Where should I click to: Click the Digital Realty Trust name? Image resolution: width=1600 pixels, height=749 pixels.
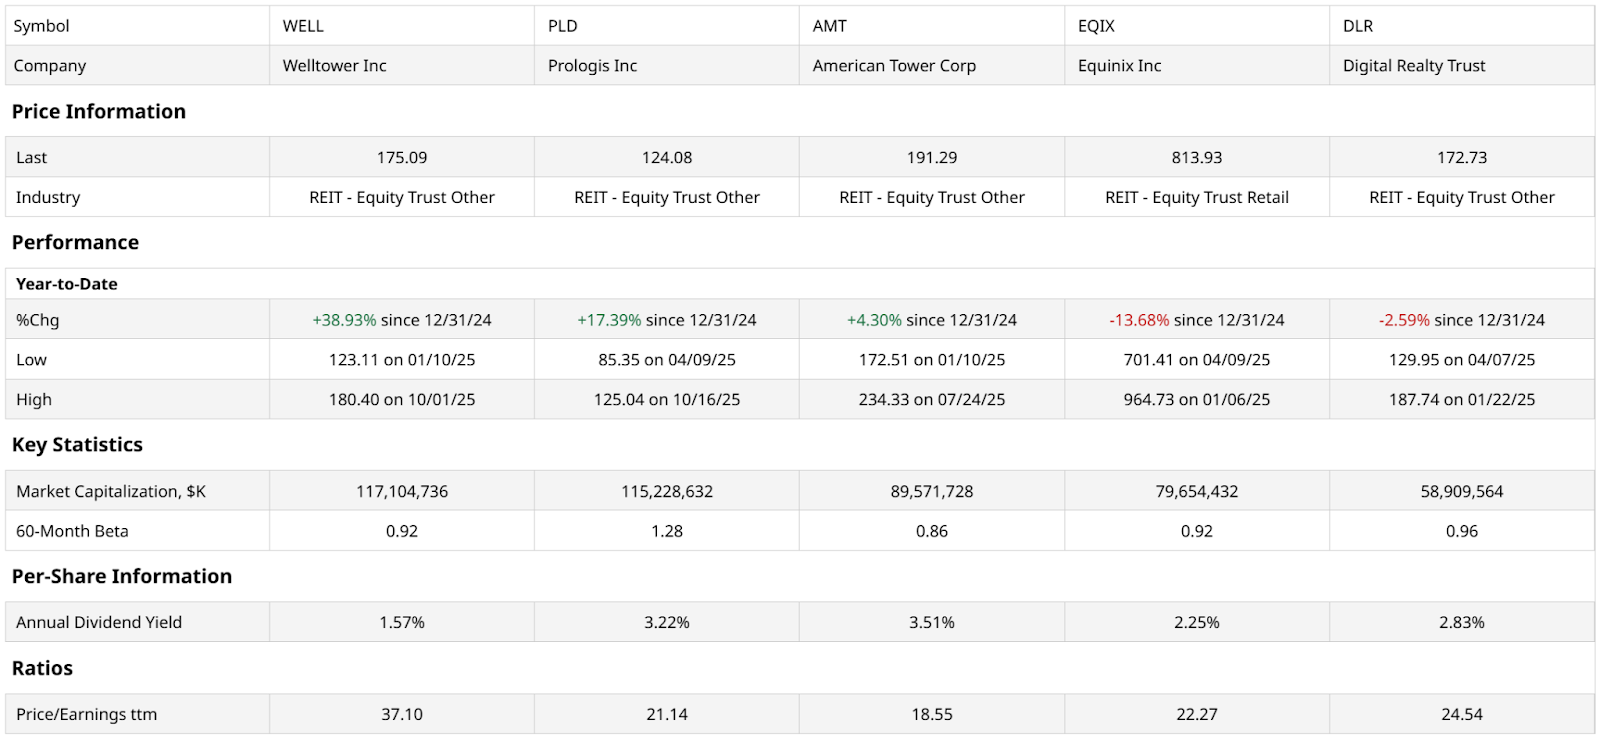coord(1414,66)
